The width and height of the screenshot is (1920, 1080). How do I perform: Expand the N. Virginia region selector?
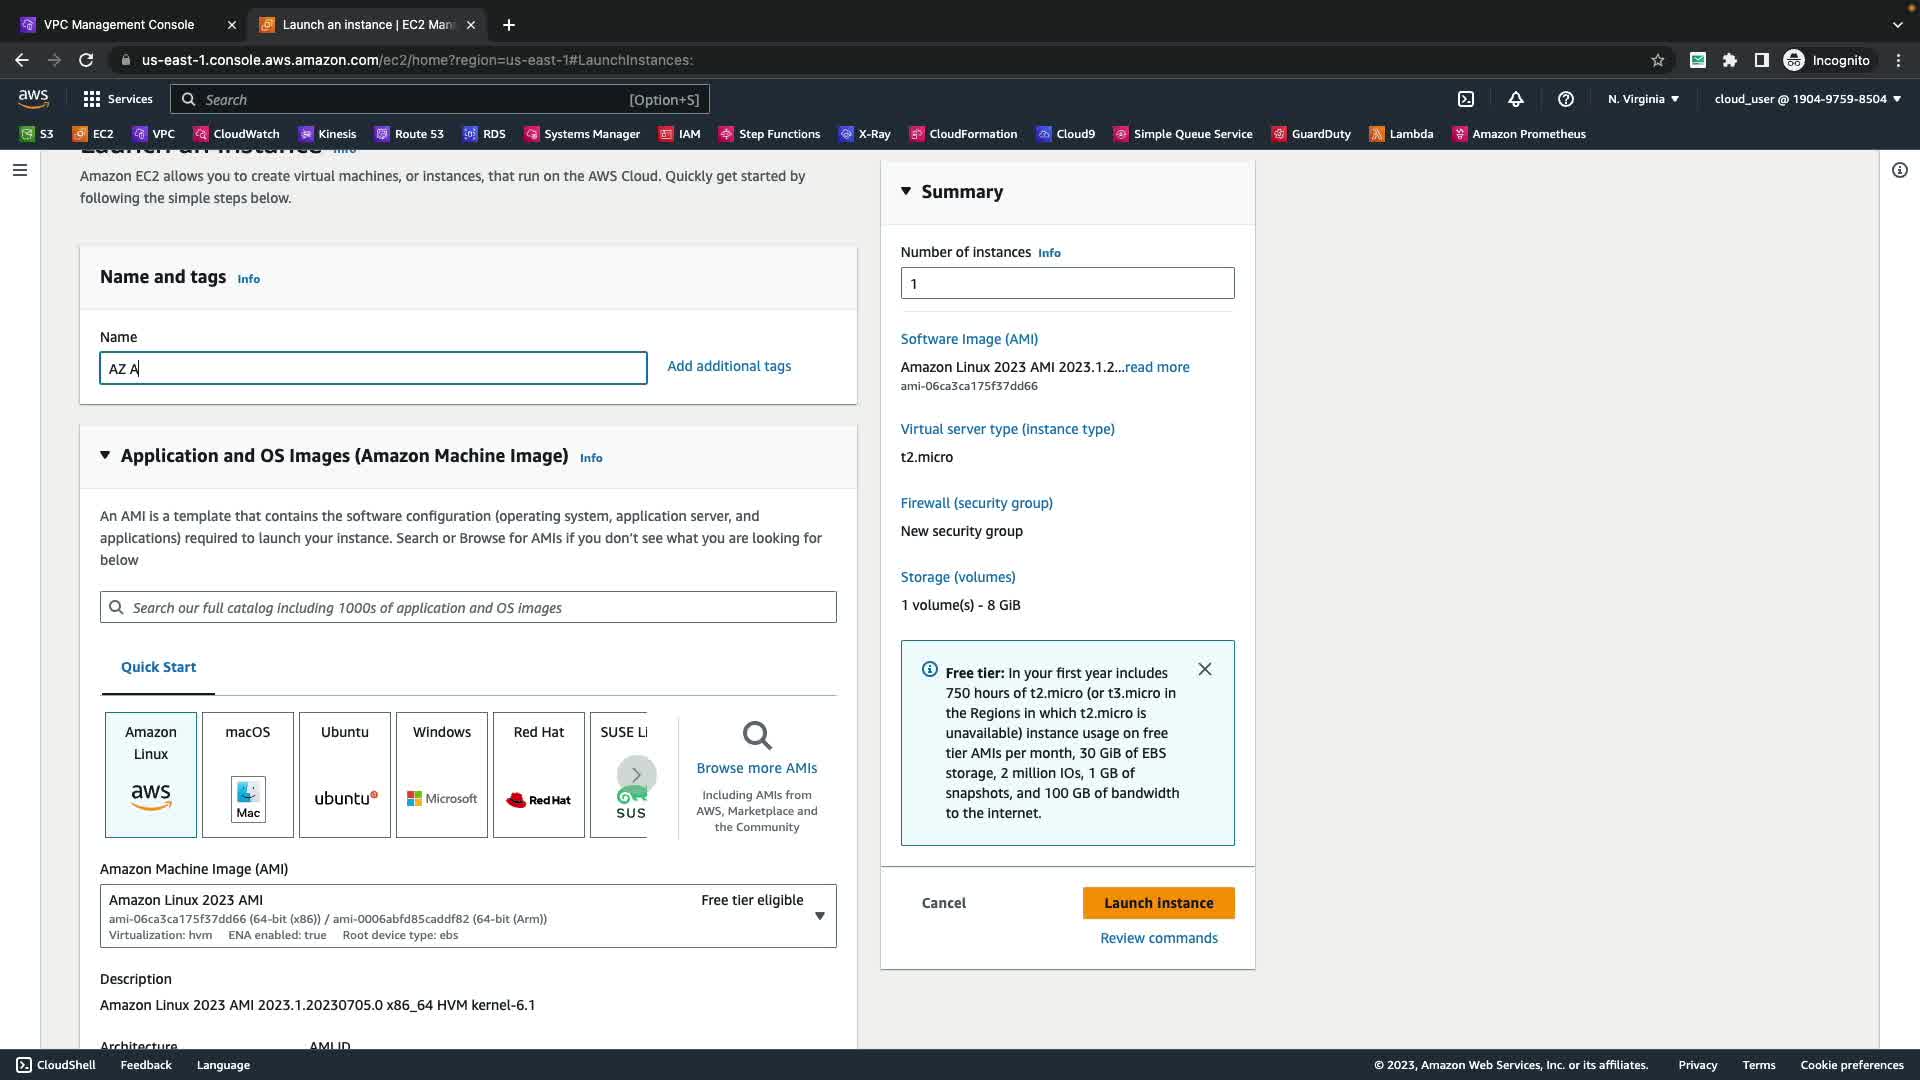coord(1643,99)
